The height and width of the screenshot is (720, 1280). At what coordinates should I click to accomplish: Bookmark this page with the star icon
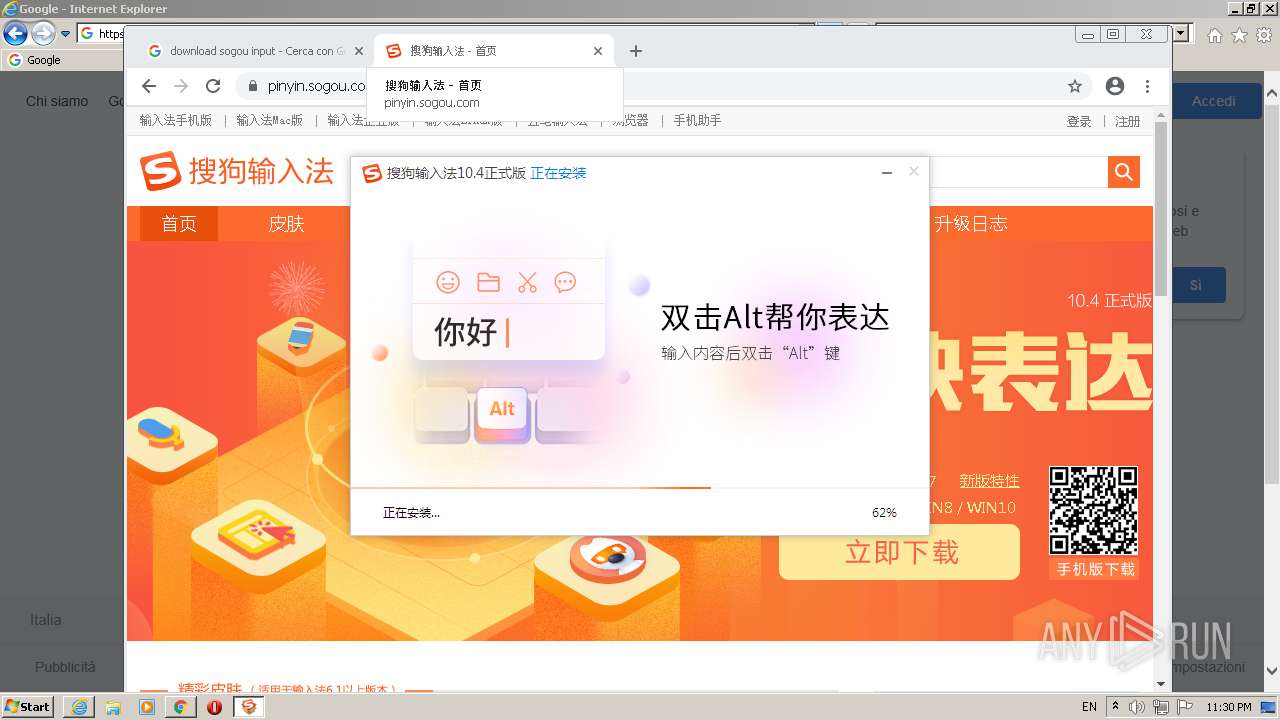point(1075,86)
